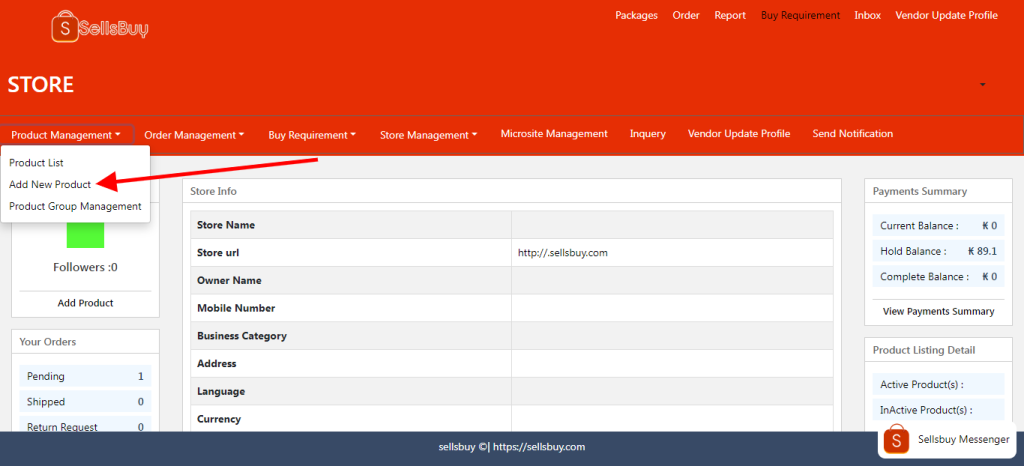This screenshot has height=466, width=1024.
Task: Open the Inbox link
Action: [x=867, y=15]
